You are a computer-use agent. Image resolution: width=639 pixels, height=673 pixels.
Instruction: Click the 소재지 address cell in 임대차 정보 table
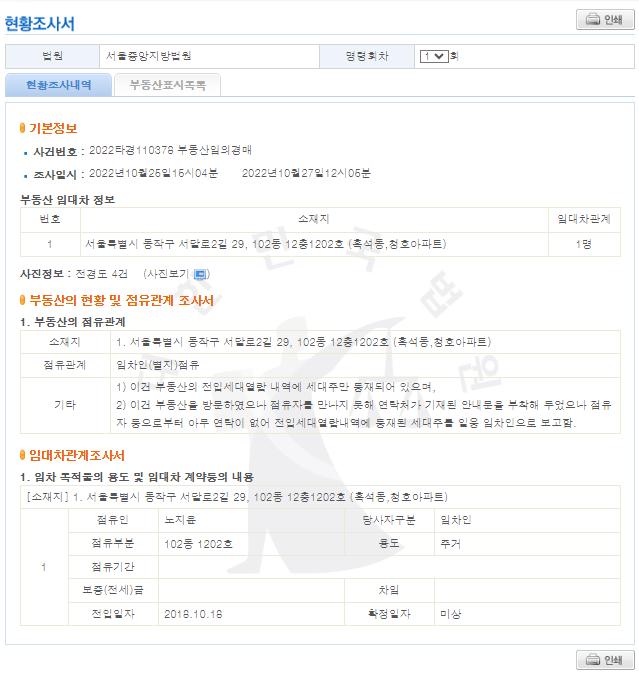(314, 244)
